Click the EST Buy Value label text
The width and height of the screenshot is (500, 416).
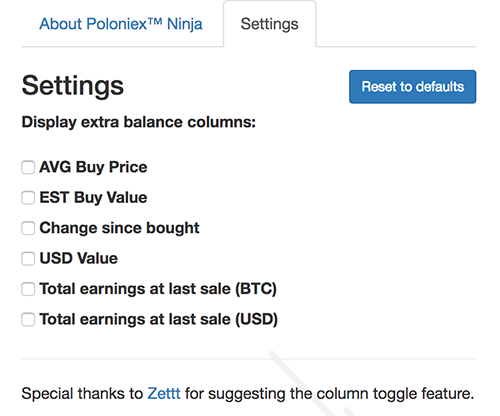point(93,197)
